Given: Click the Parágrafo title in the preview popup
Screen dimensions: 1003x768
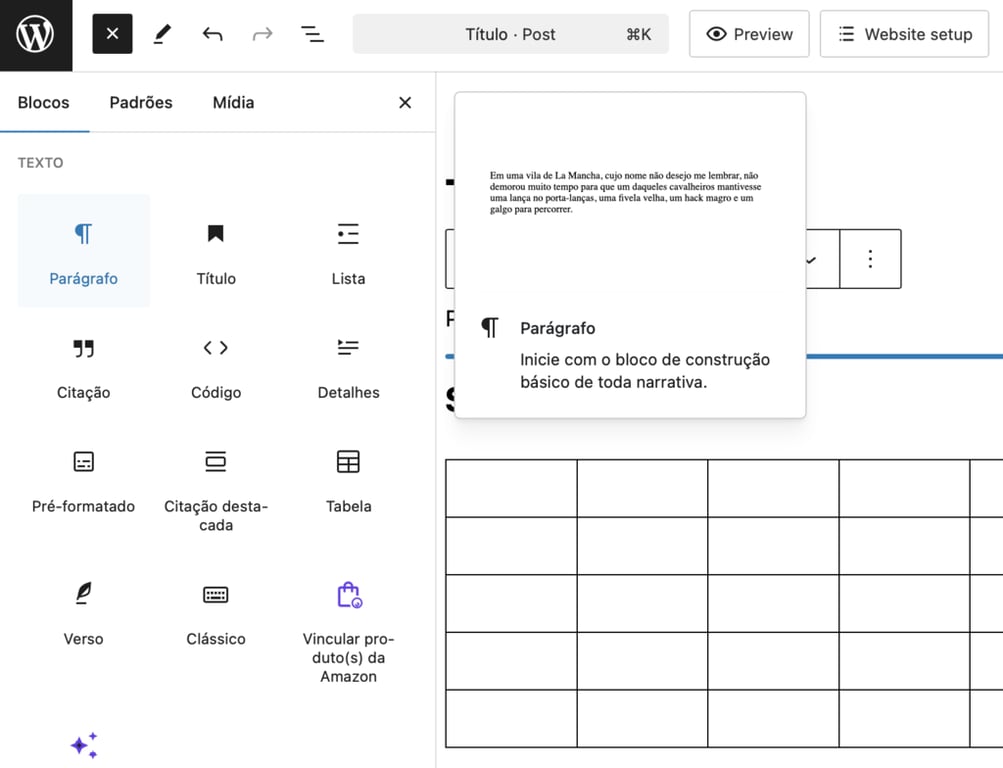Looking at the screenshot, I should click(558, 328).
